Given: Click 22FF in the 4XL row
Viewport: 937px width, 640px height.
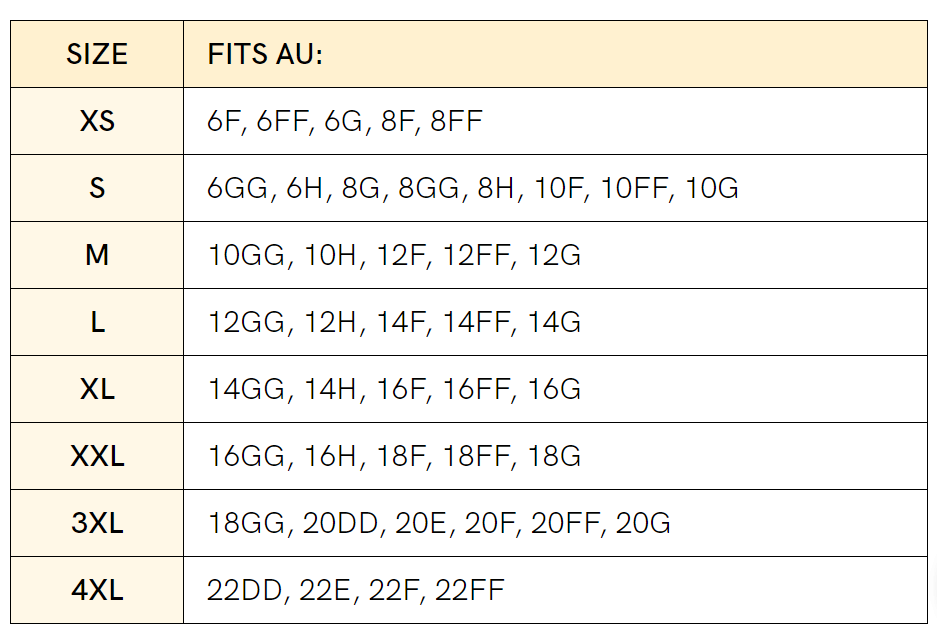Looking at the screenshot, I should point(469,591).
